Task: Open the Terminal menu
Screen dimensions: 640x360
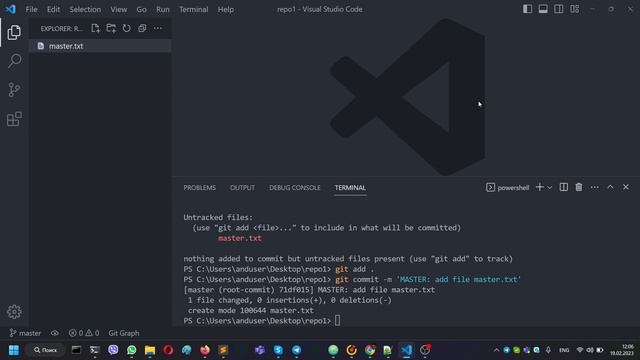Action: point(193,9)
